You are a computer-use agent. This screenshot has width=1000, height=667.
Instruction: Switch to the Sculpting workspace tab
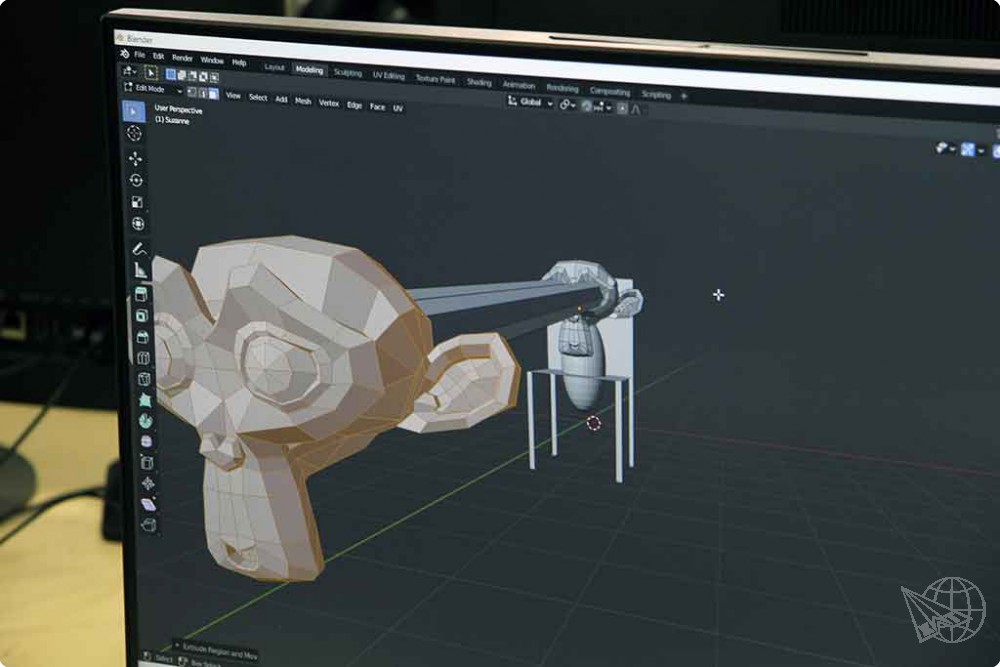[x=348, y=73]
